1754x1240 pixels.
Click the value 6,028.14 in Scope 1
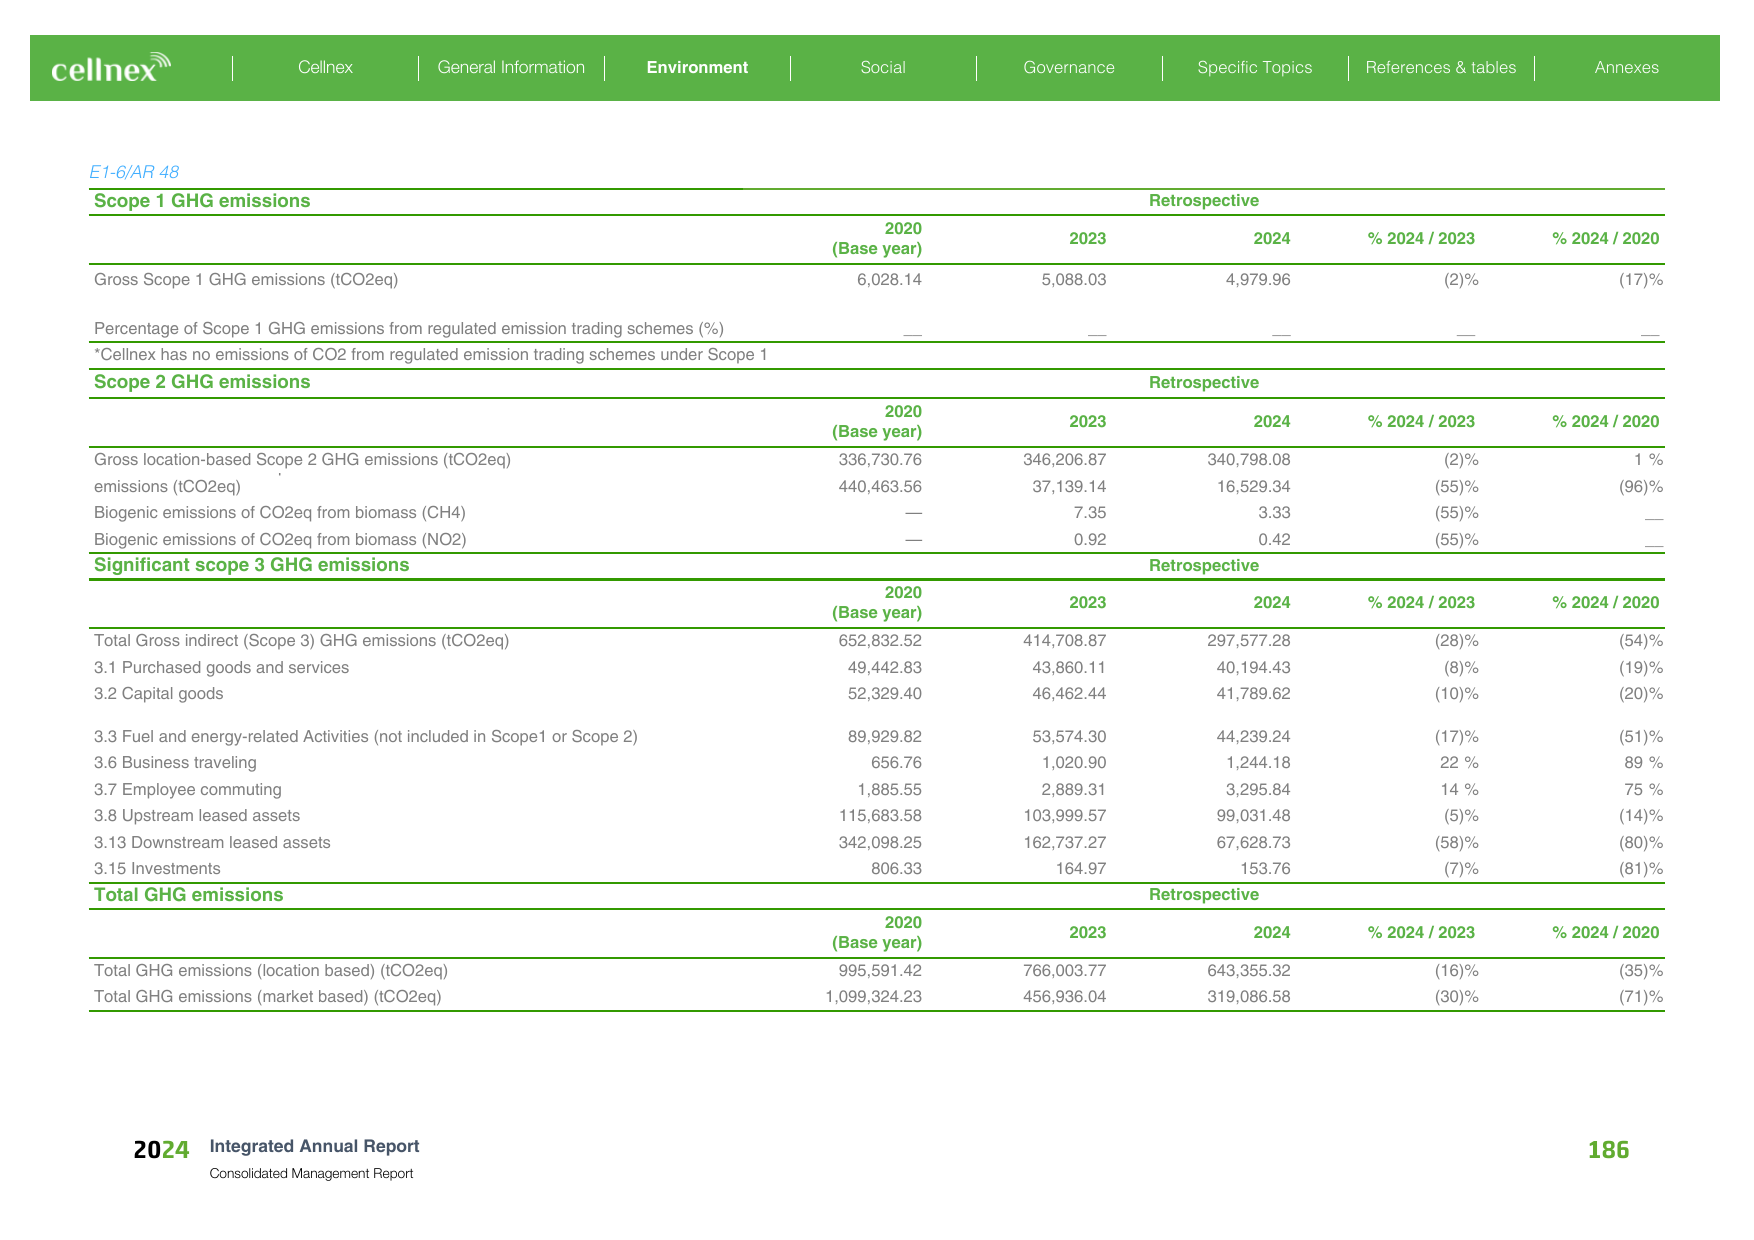(x=889, y=280)
